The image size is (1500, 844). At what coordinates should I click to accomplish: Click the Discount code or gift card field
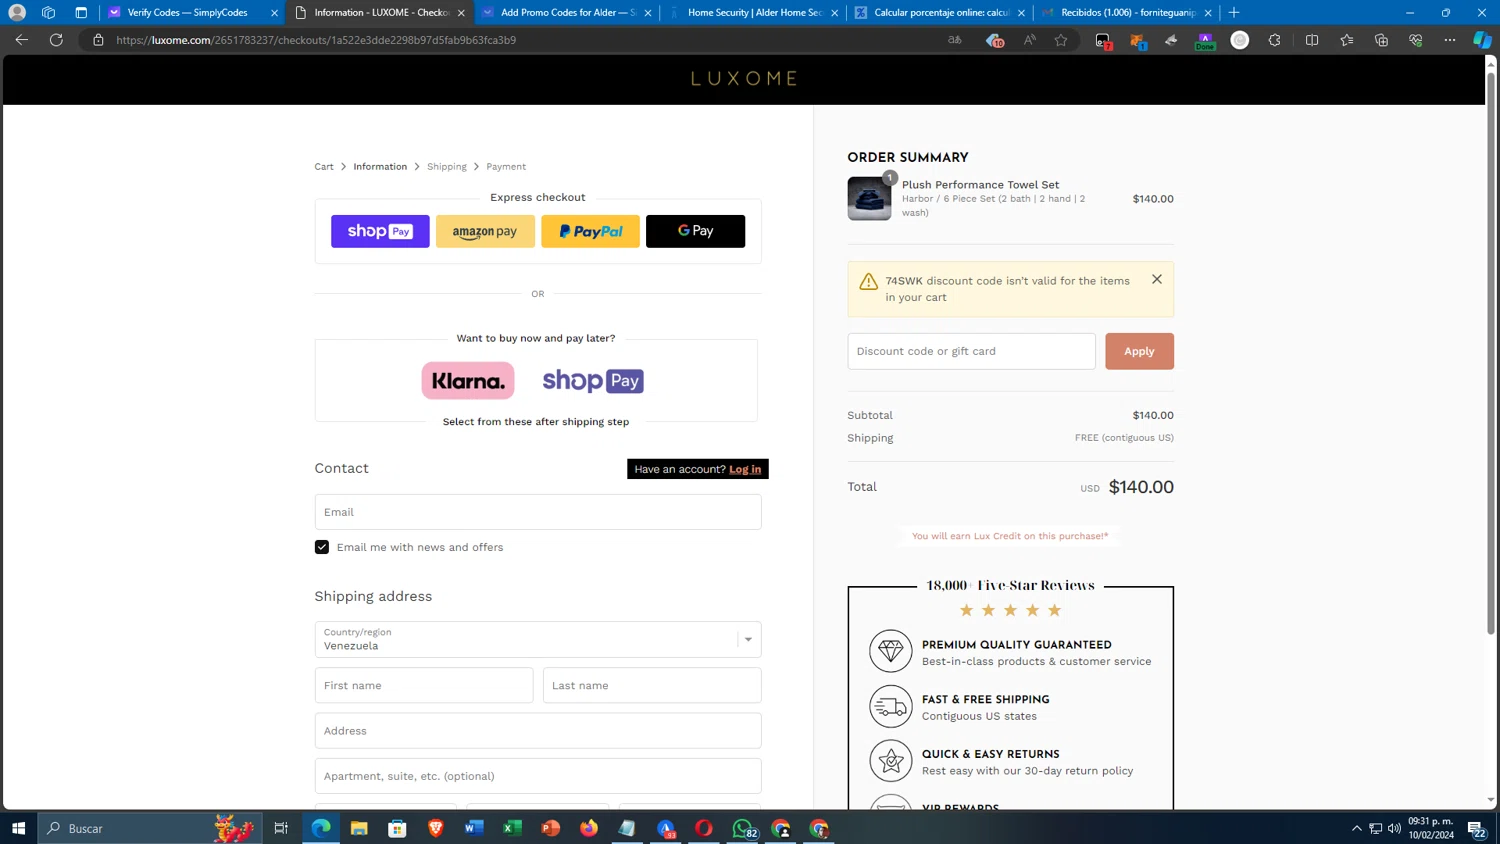click(971, 351)
